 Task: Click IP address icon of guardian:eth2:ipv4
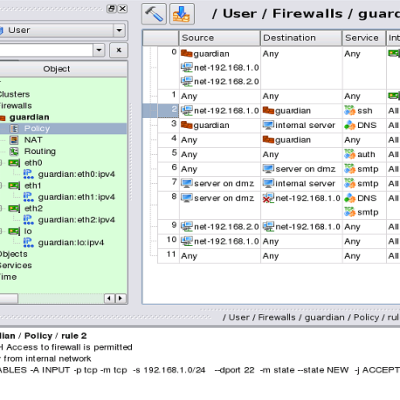pyautogui.click(x=28, y=220)
